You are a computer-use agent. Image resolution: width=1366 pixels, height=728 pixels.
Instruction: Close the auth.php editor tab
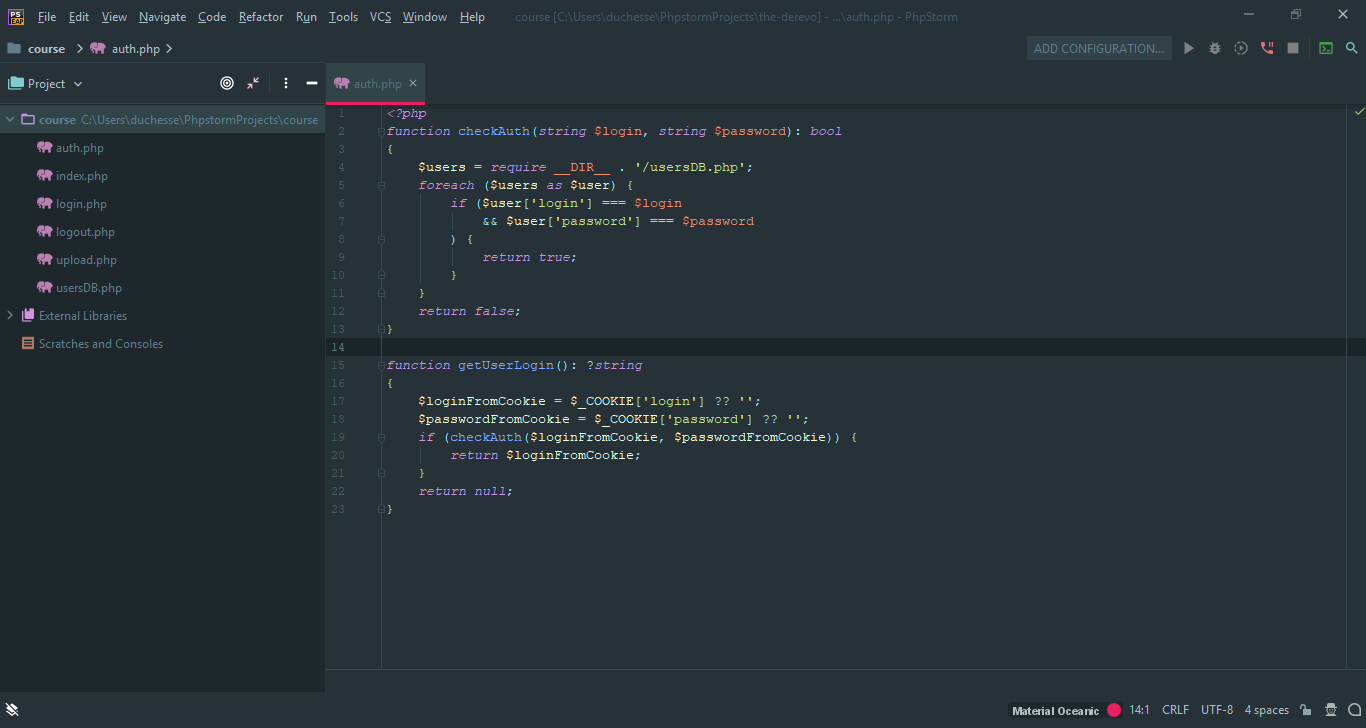click(x=413, y=83)
